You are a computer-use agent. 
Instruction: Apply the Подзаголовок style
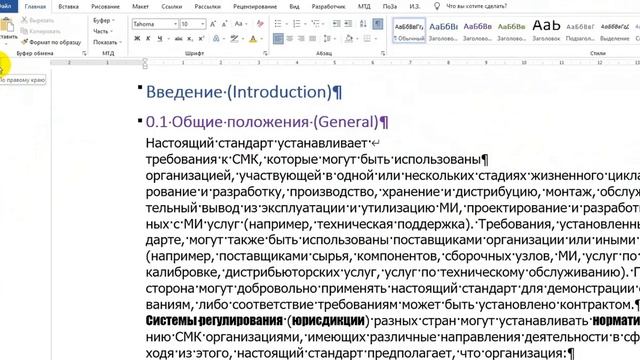[x=580, y=31]
